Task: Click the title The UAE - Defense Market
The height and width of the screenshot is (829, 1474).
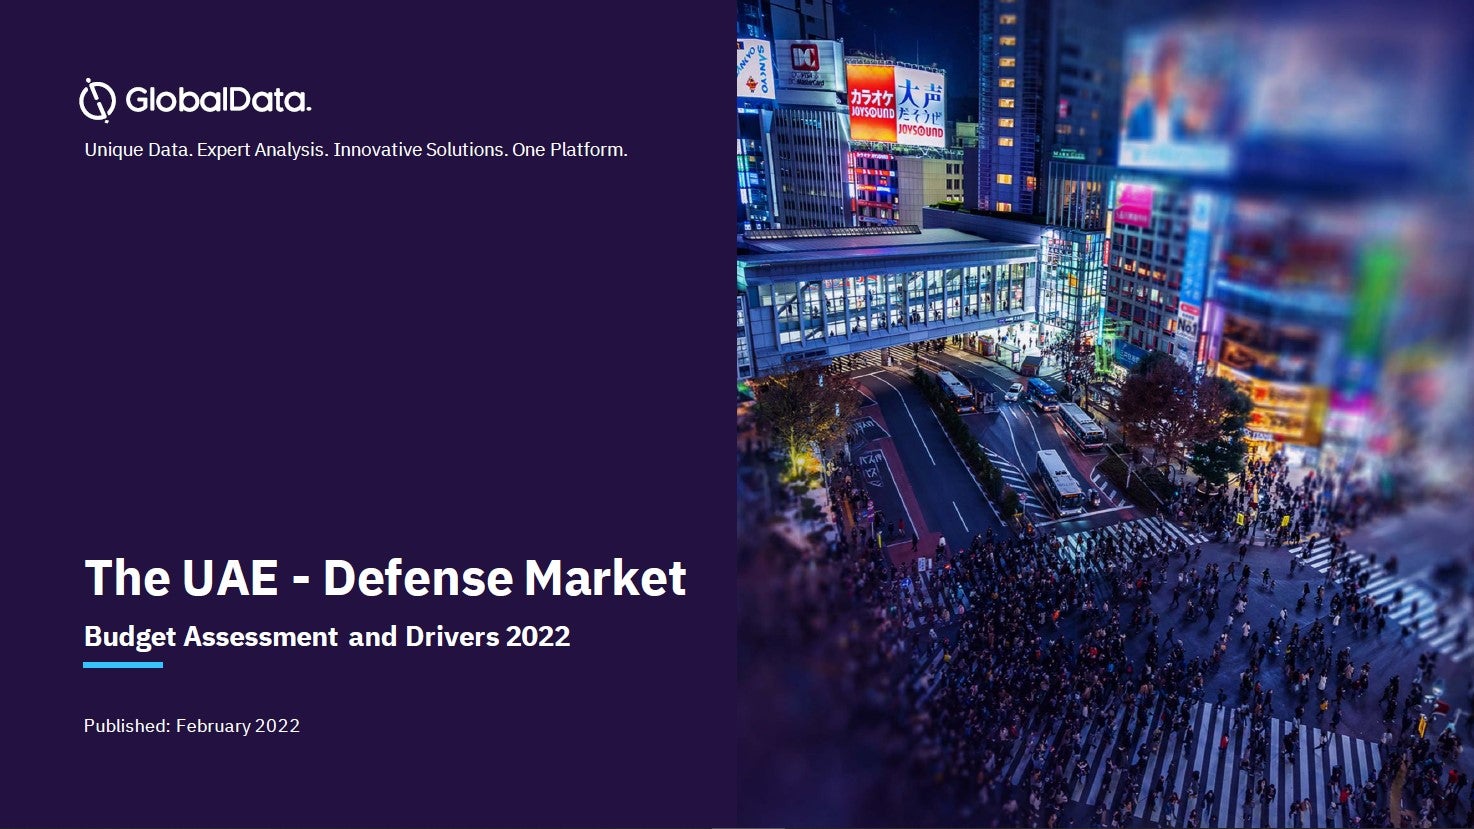Action: pyautogui.click(x=385, y=578)
